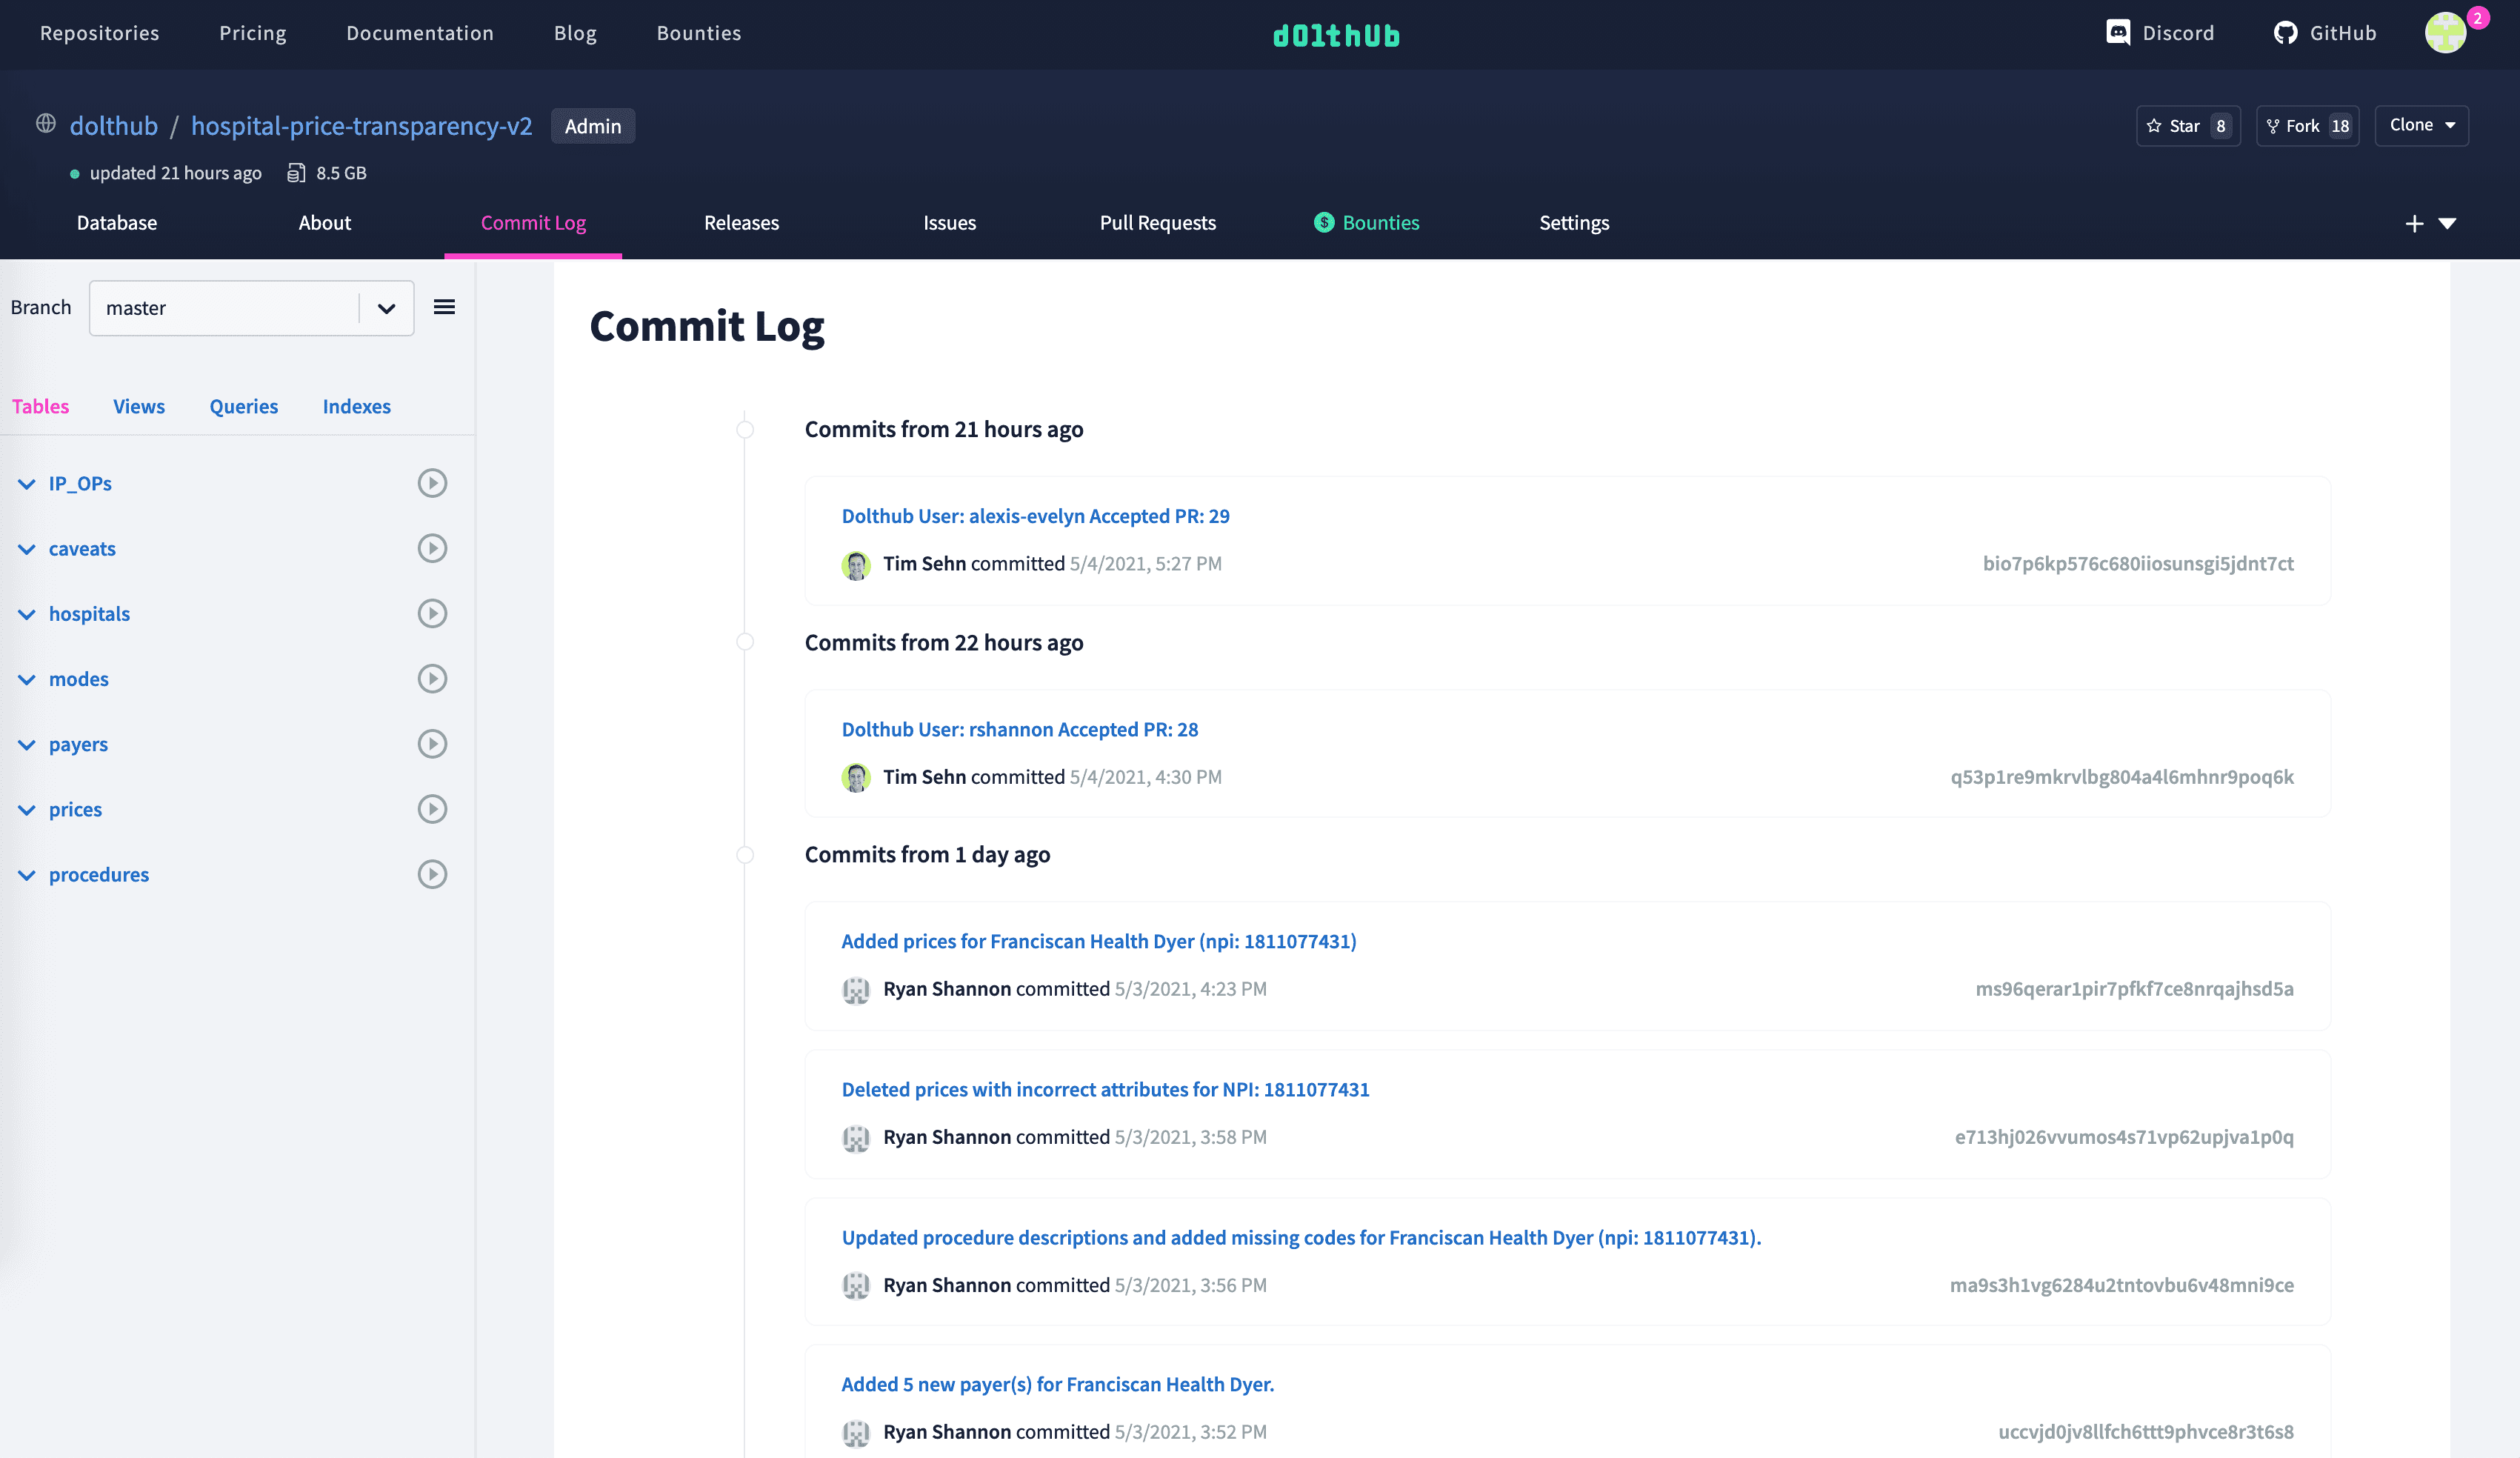Expand the procedures table chevron
Viewport: 2520px width, 1458px height.
coord(27,875)
